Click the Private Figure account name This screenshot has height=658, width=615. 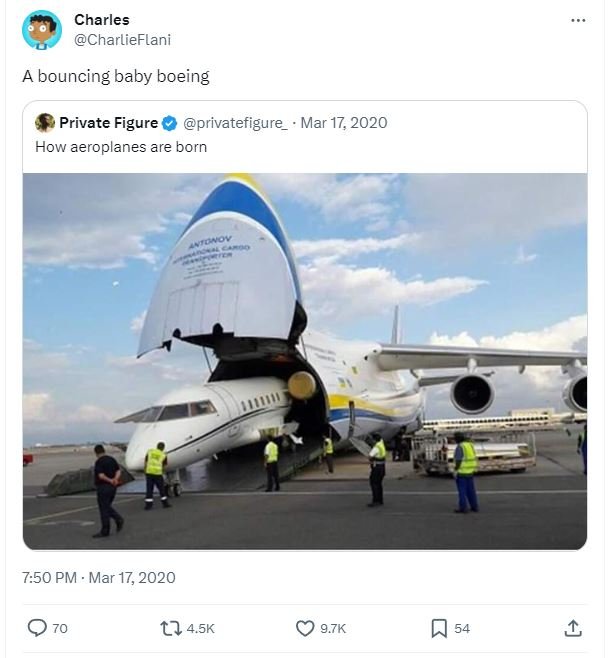click(108, 123)
